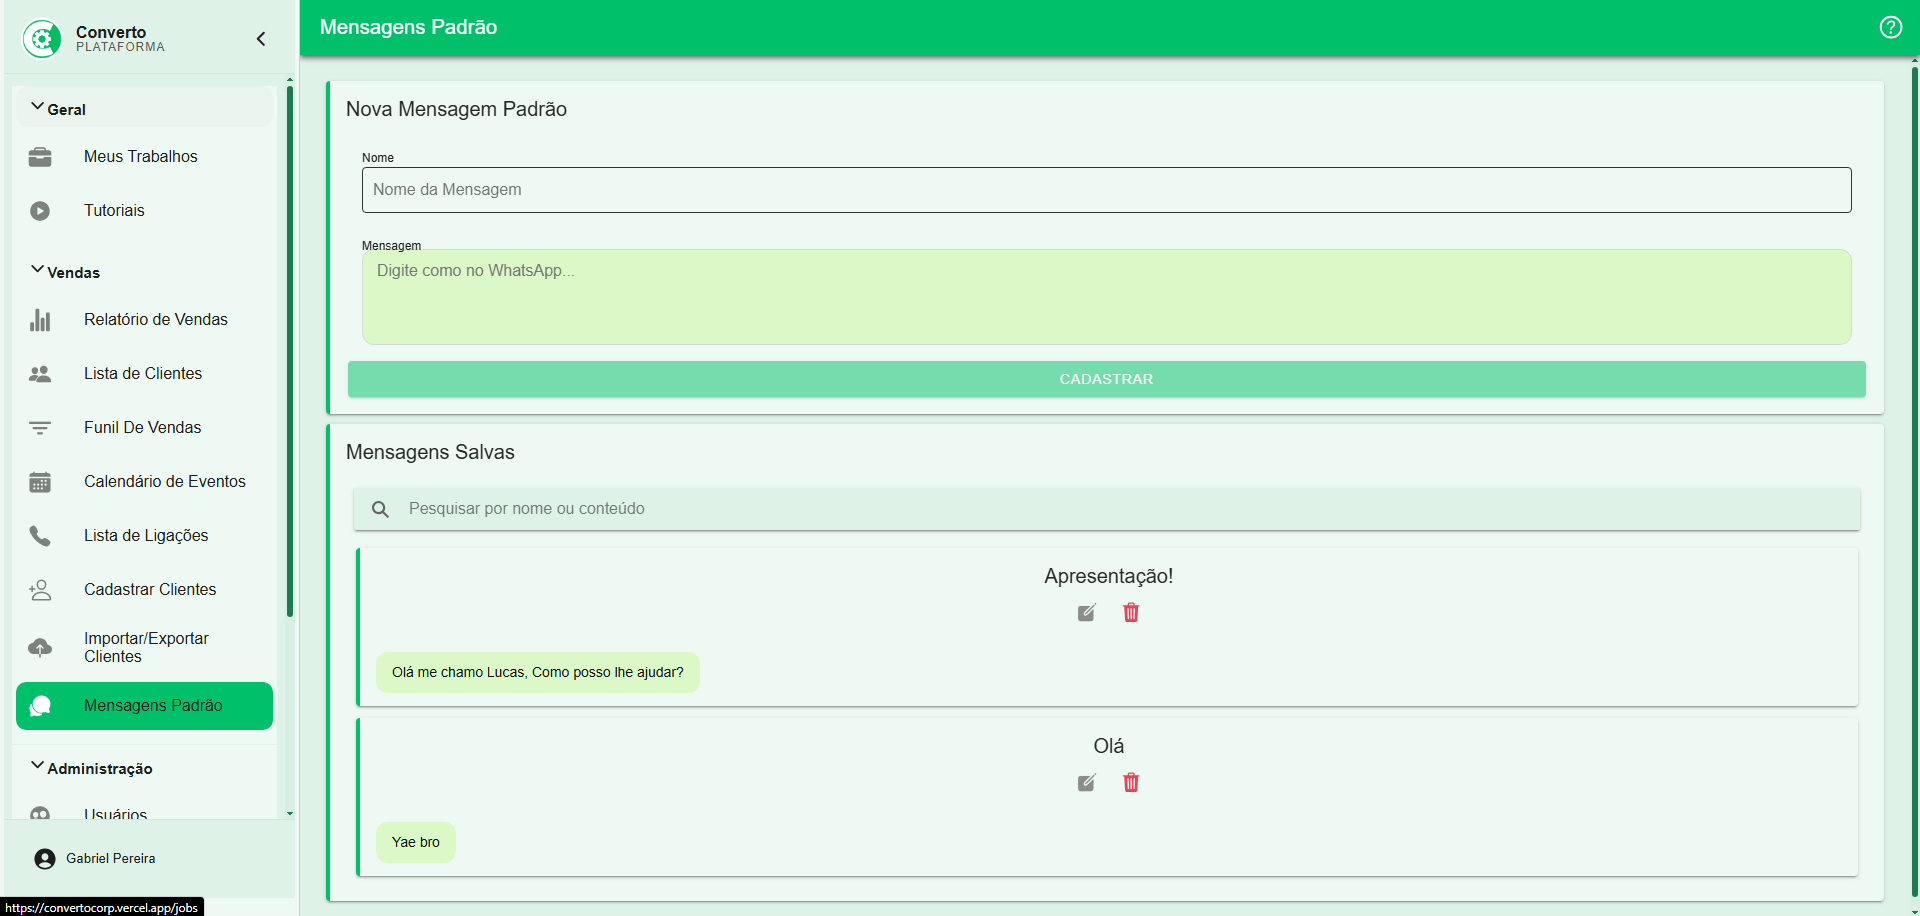Edit the Apresentação! saved message

[1086, 613]
